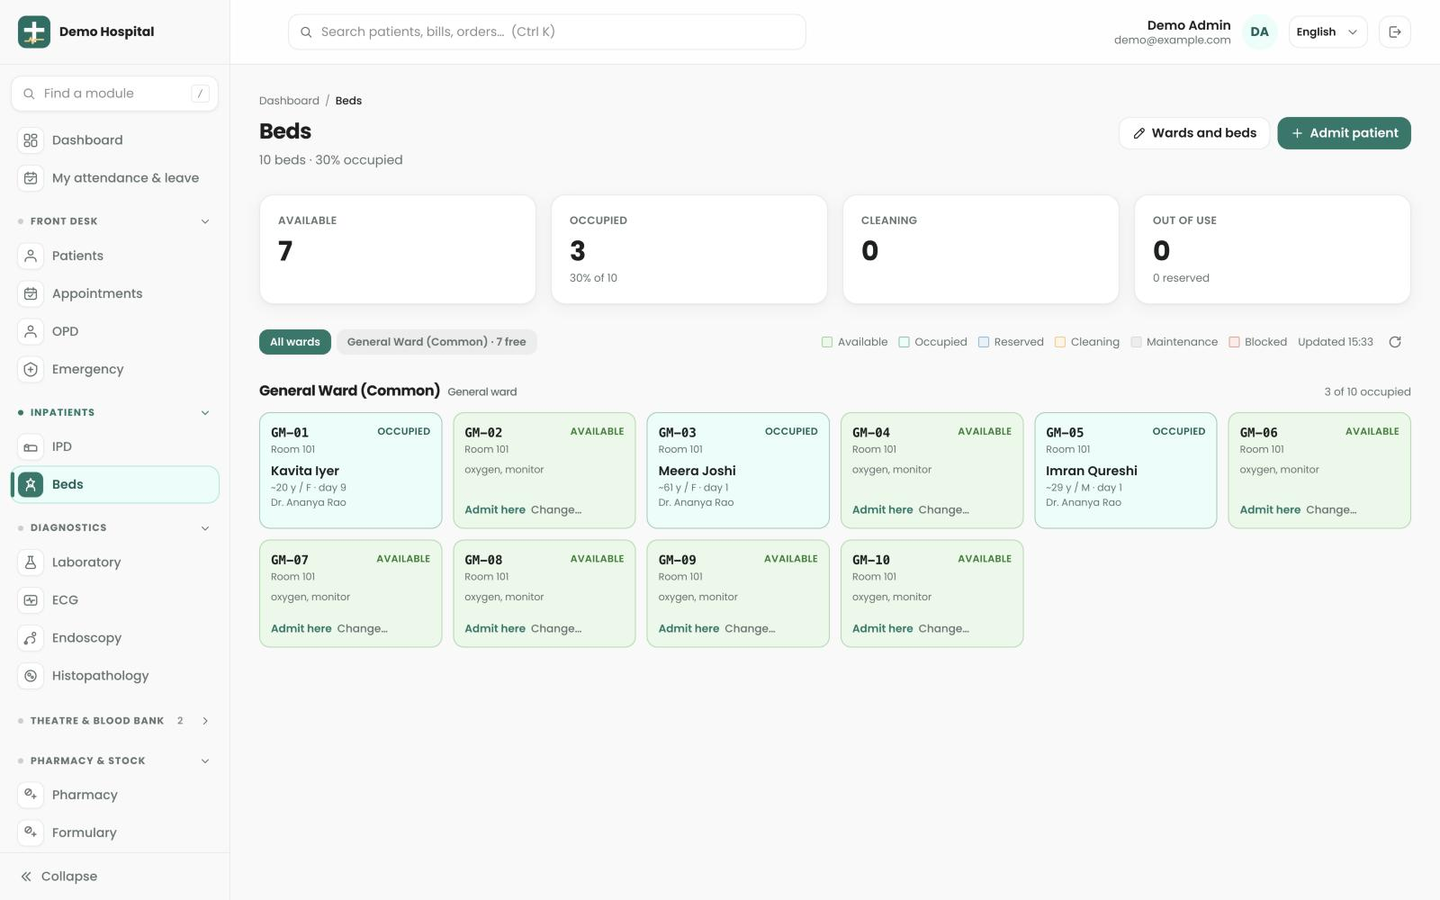1440x900 pixels.
Task: Collapse the Diagnostics section chevron
Action: coord(205,528)
